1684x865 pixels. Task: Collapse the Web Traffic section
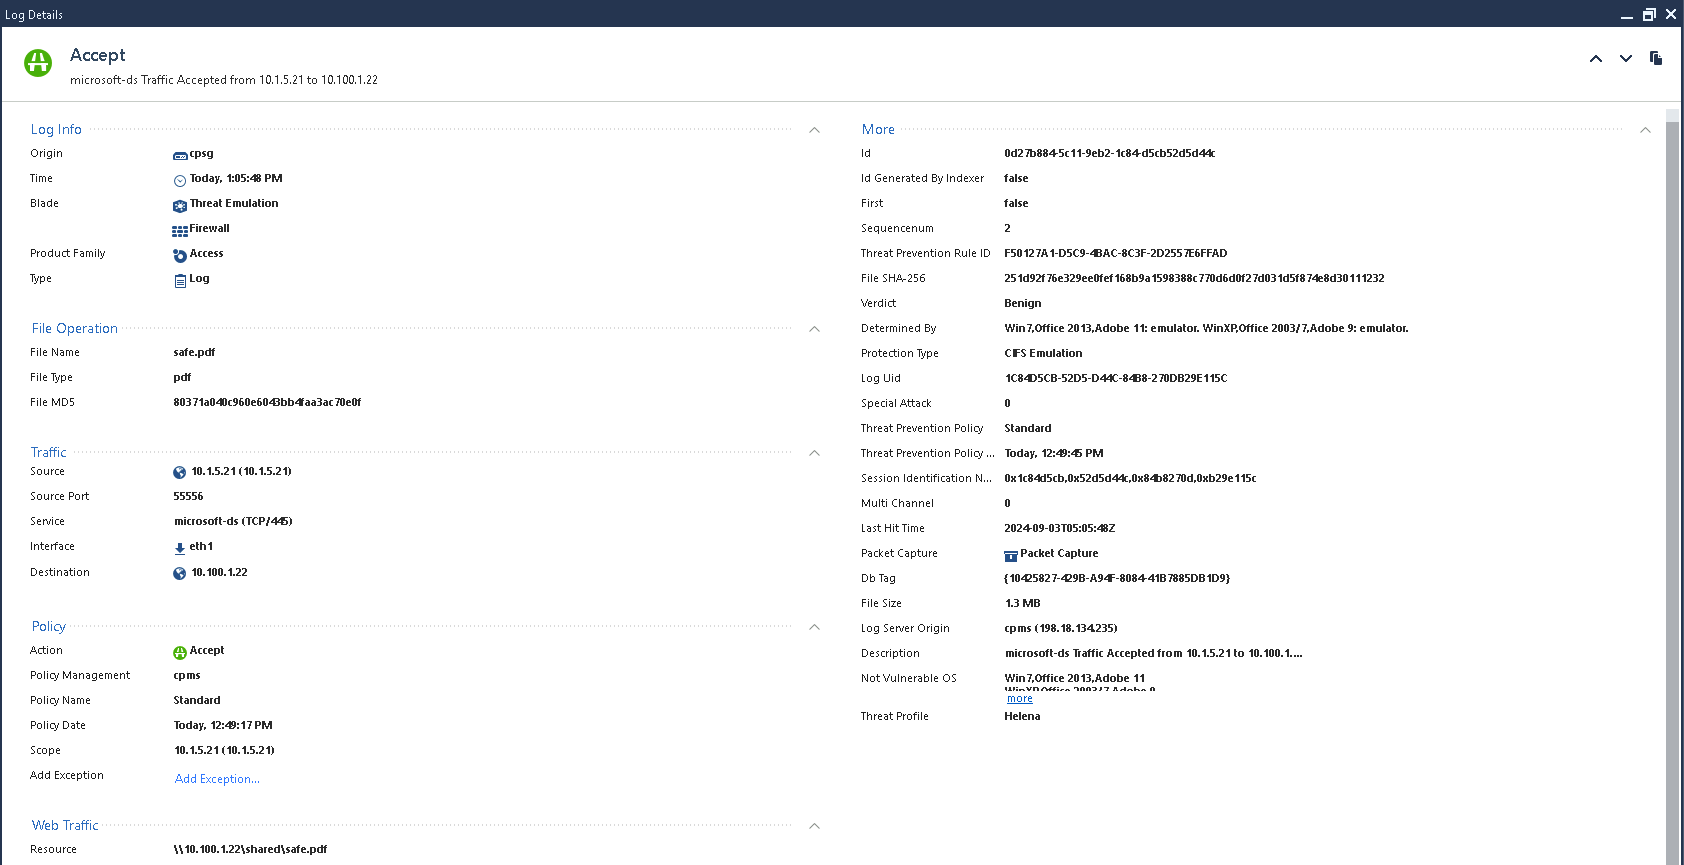(x=814, y=826)
